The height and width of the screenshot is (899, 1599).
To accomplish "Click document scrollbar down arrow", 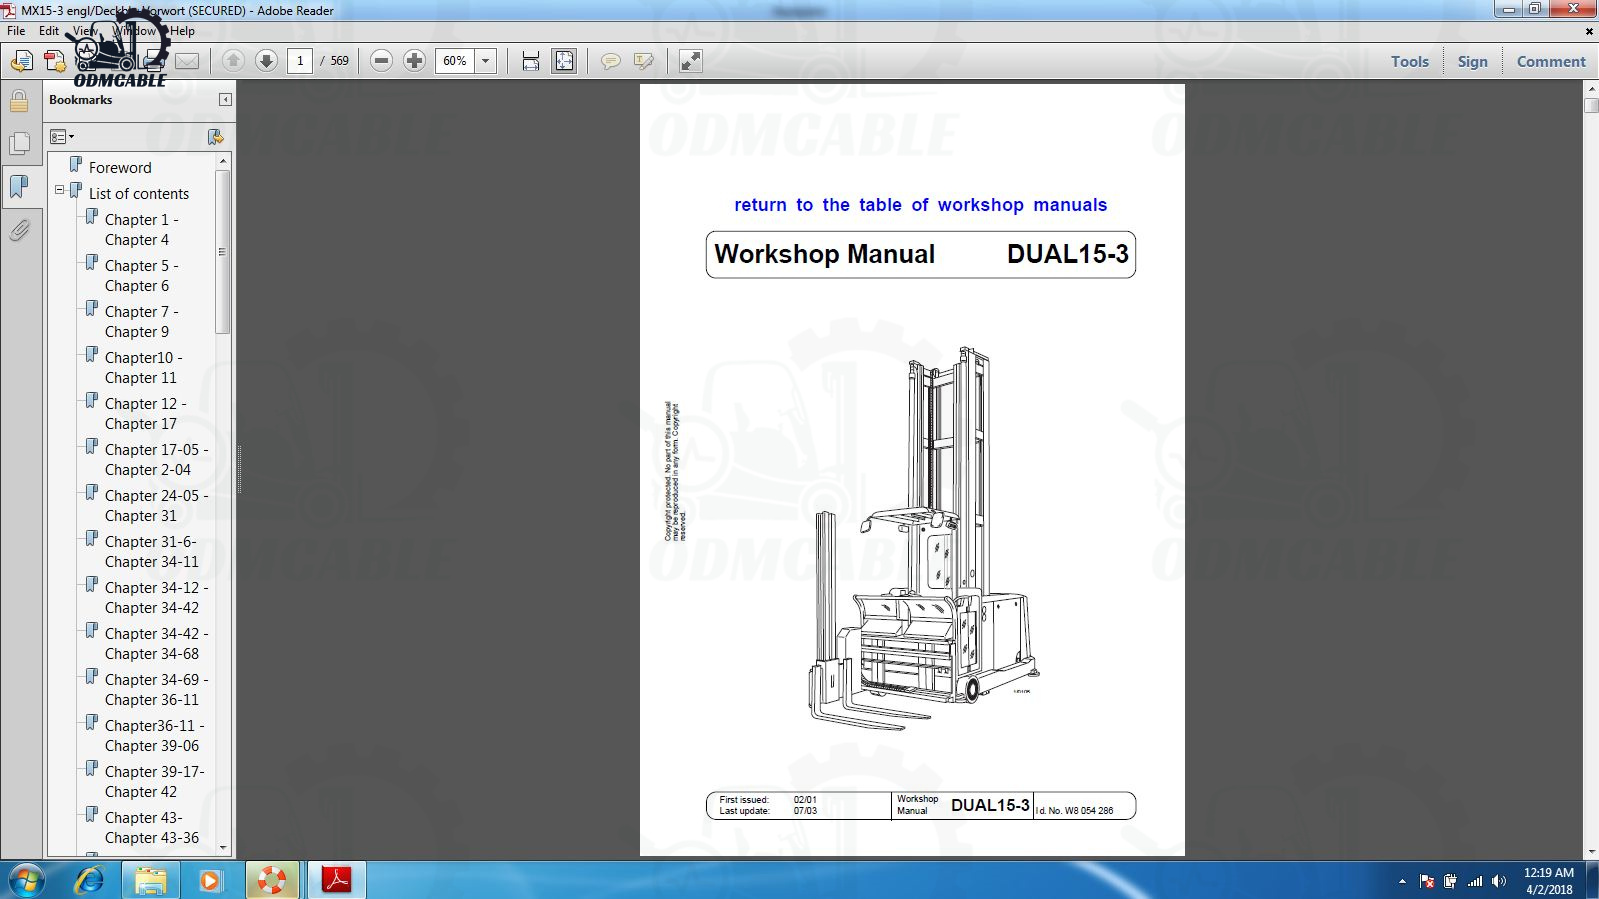I will click(1591, 851).
